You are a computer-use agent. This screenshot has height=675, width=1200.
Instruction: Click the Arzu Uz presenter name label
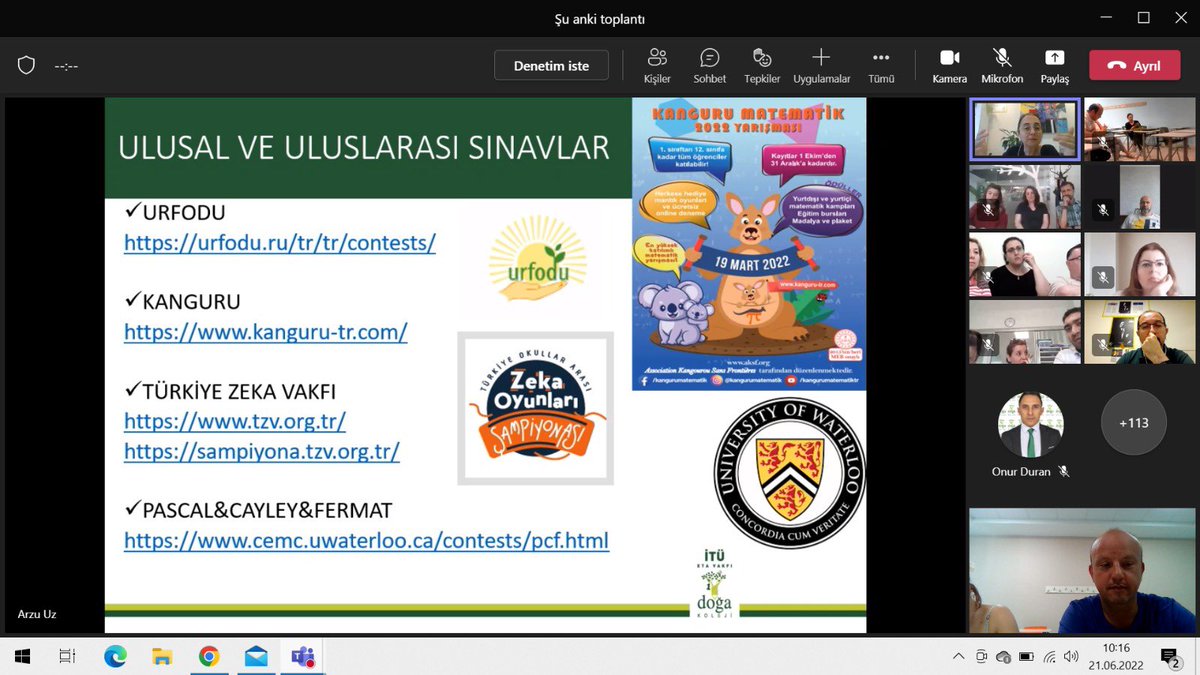pos(37,614)
